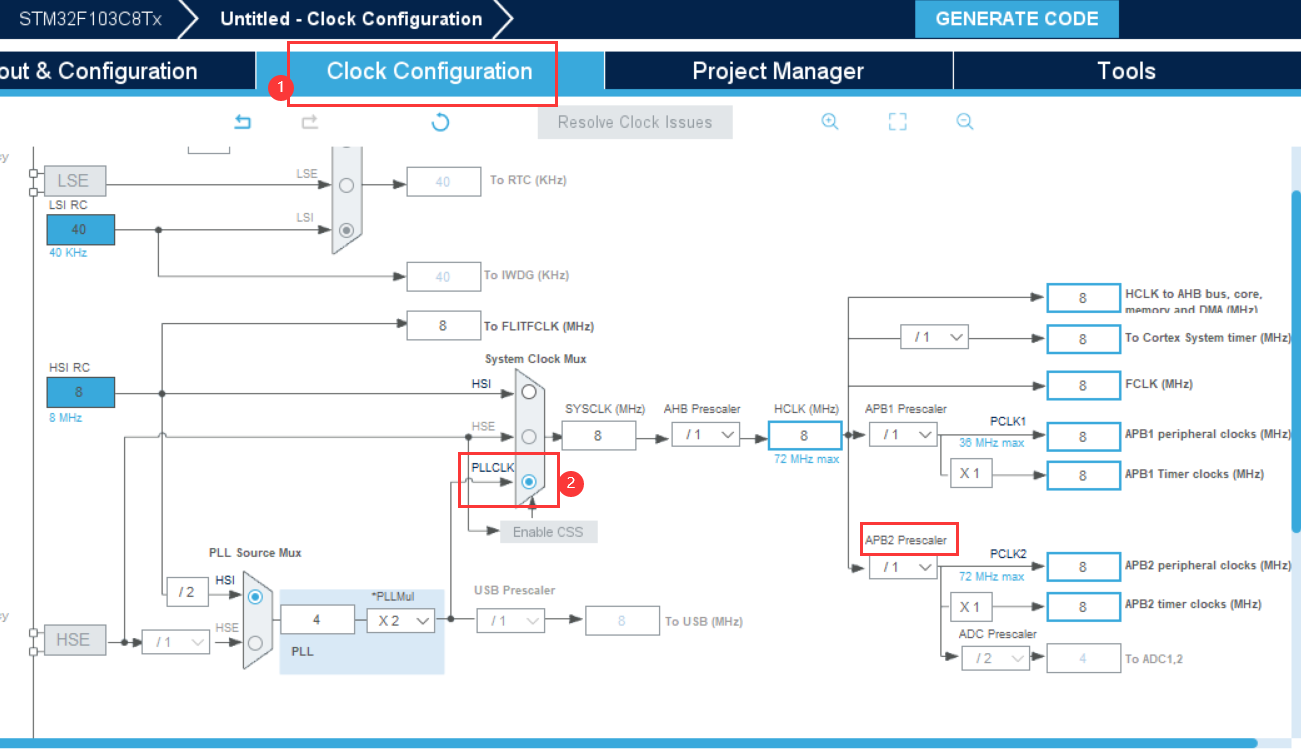The image size is (1301, 754).
Task: Click the Enable CSS button
Action: [x=548, y=531]
